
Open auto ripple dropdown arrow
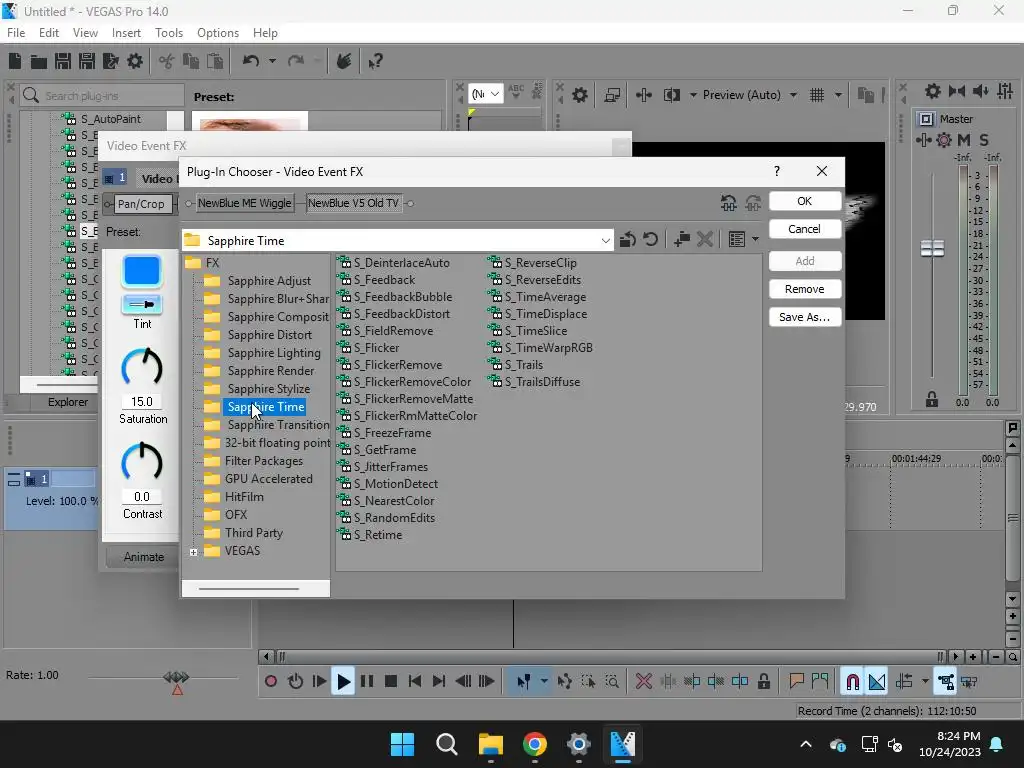coord(925,682)
